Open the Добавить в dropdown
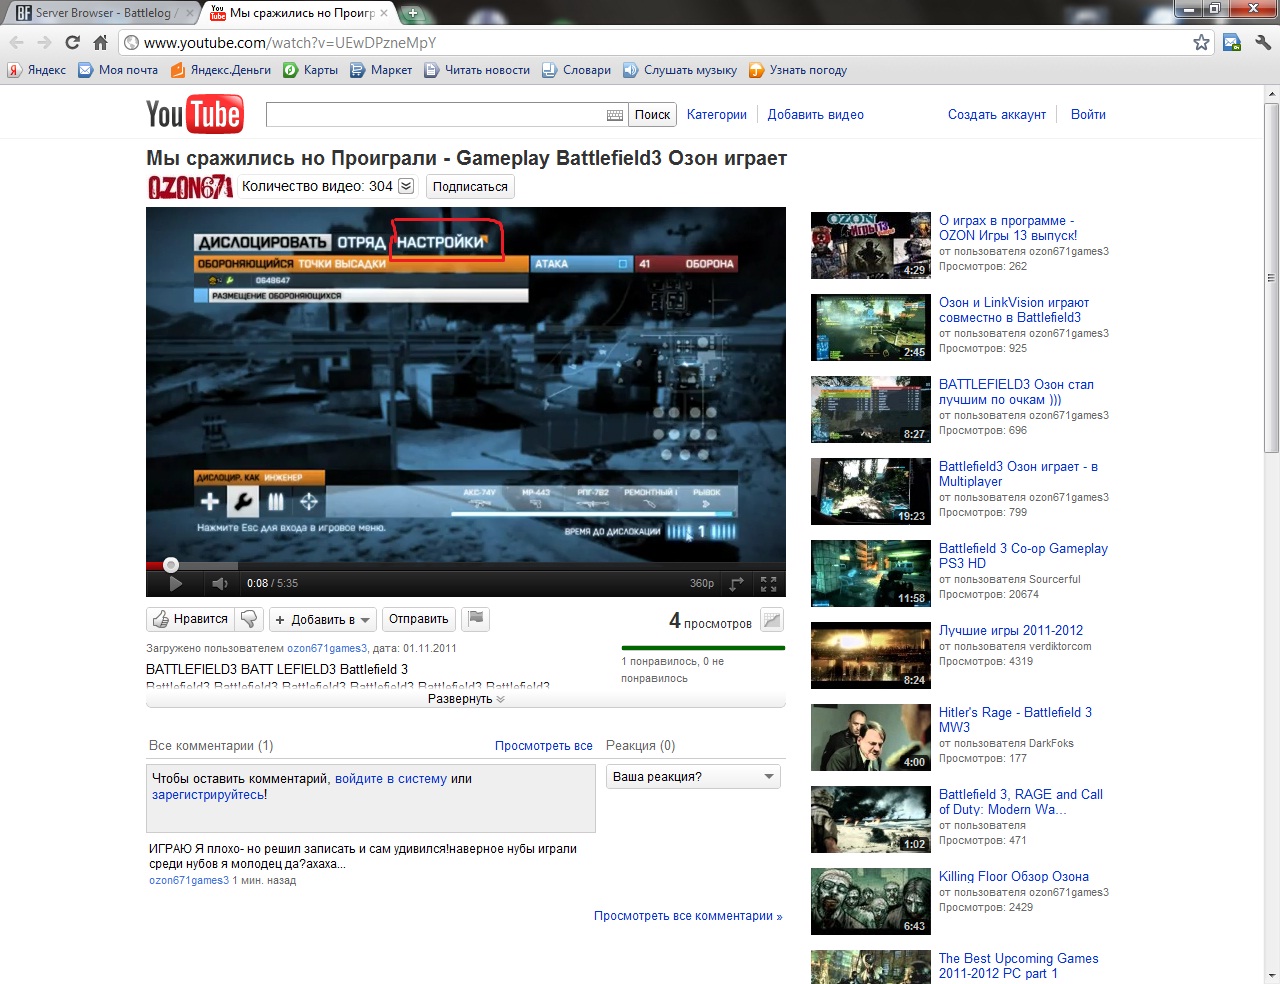 point(322,620)
